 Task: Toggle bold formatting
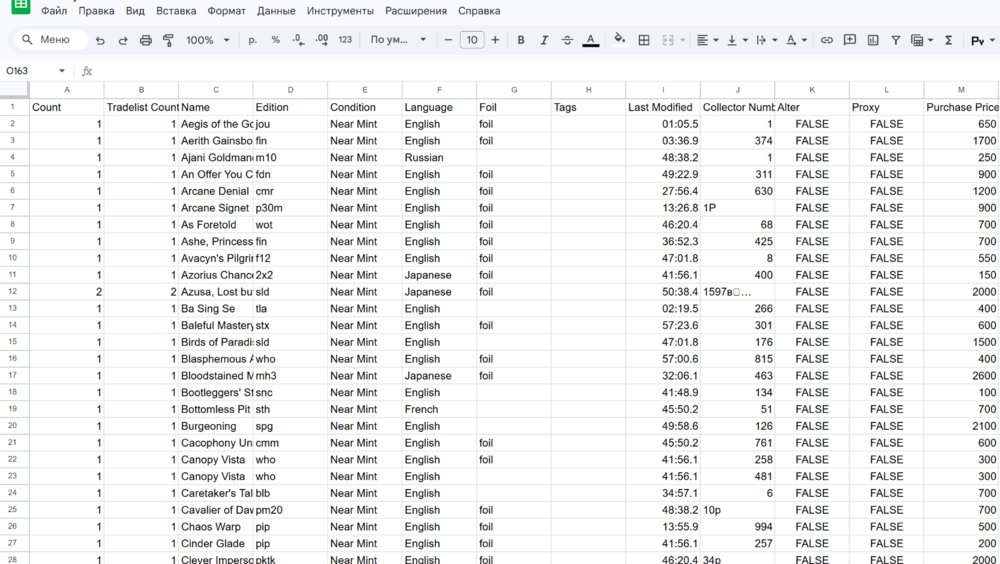coord(521,40)
